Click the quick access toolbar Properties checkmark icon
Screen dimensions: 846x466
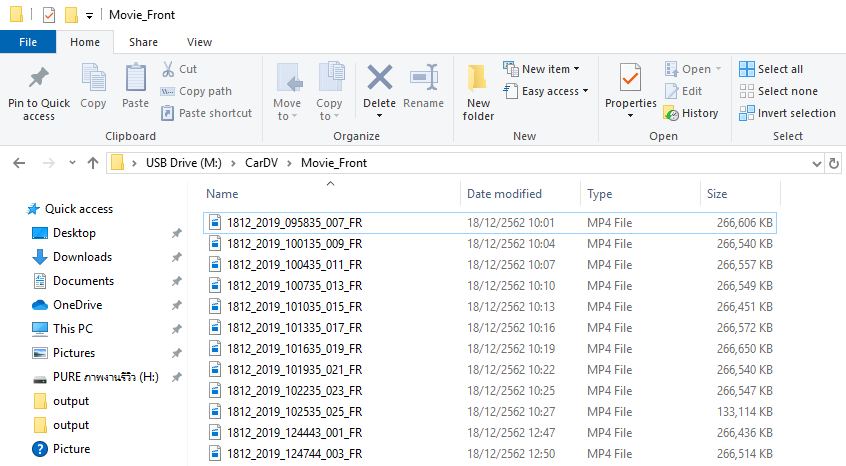point(49,15)
